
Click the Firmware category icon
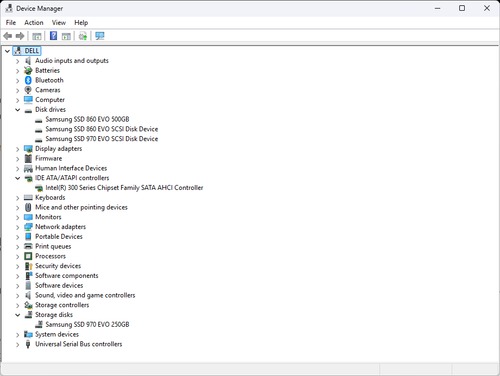click(28, 158)
